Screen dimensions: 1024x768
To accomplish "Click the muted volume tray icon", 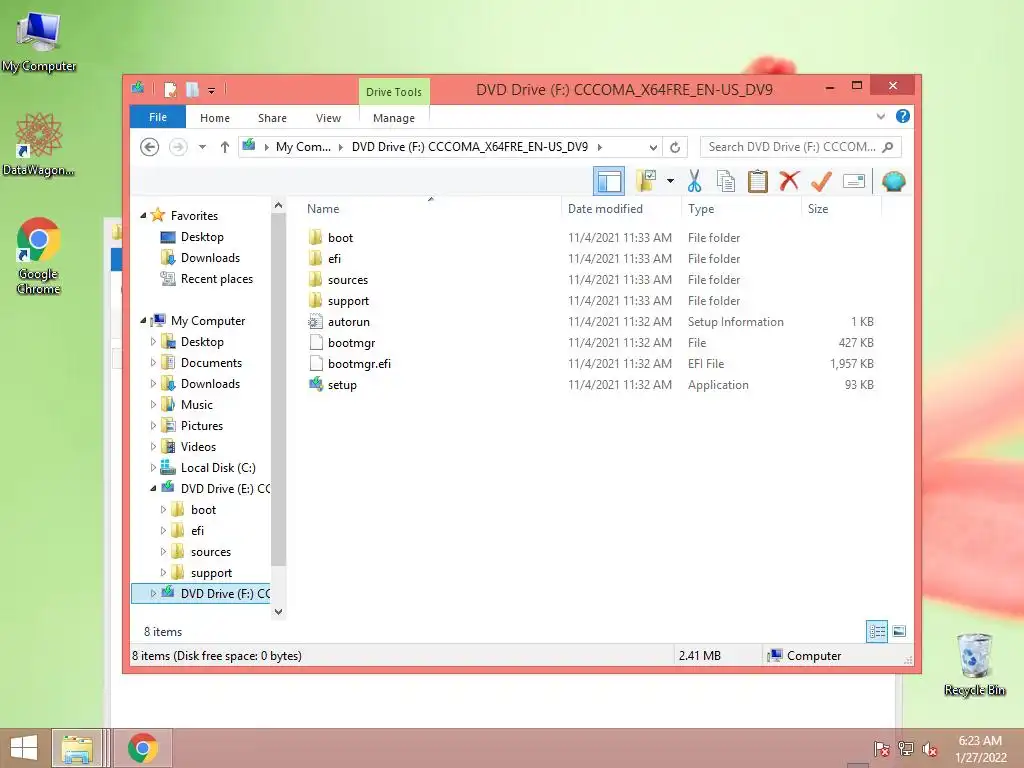I will click(930, 748).
